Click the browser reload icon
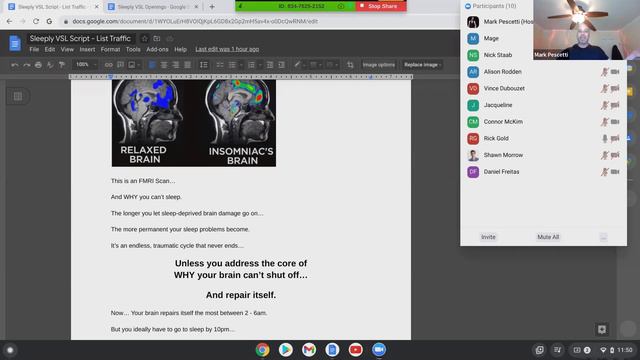640x360 pixels. point(36,21)
